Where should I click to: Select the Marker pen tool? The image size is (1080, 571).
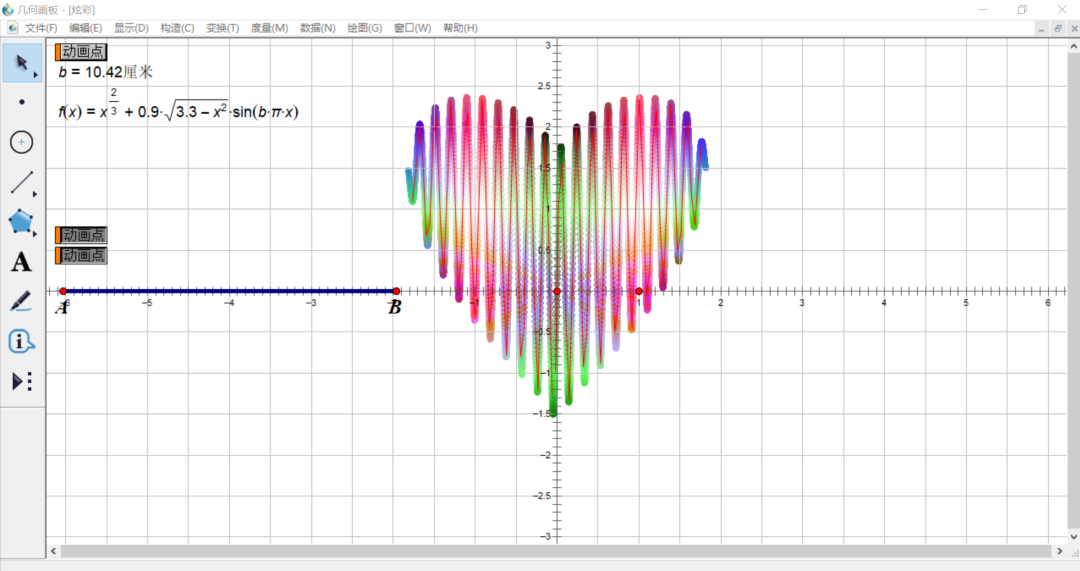(21, 301)
